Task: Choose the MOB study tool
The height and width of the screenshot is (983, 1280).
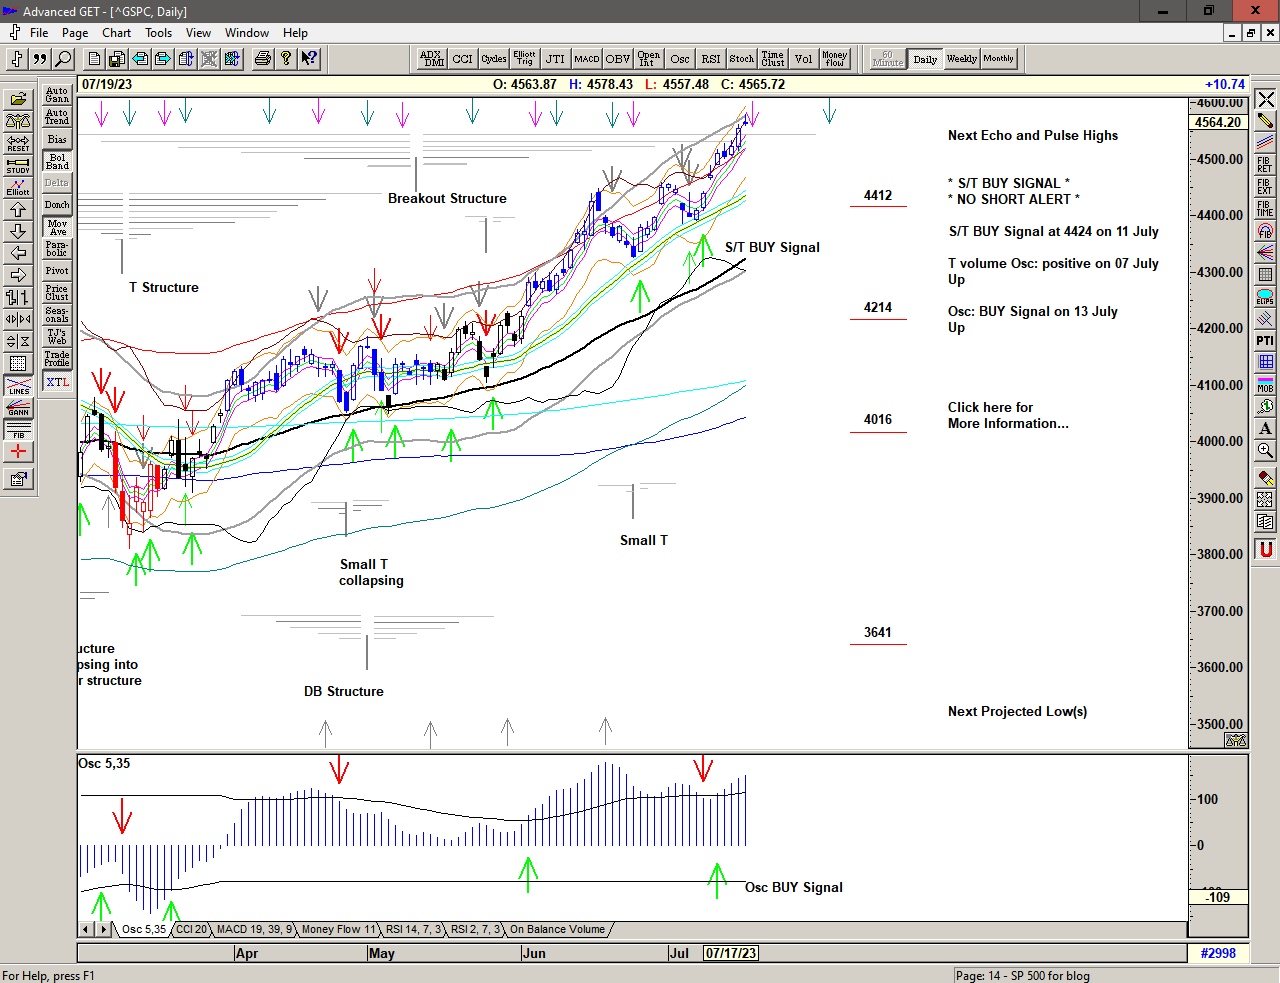Action: 1265,385
